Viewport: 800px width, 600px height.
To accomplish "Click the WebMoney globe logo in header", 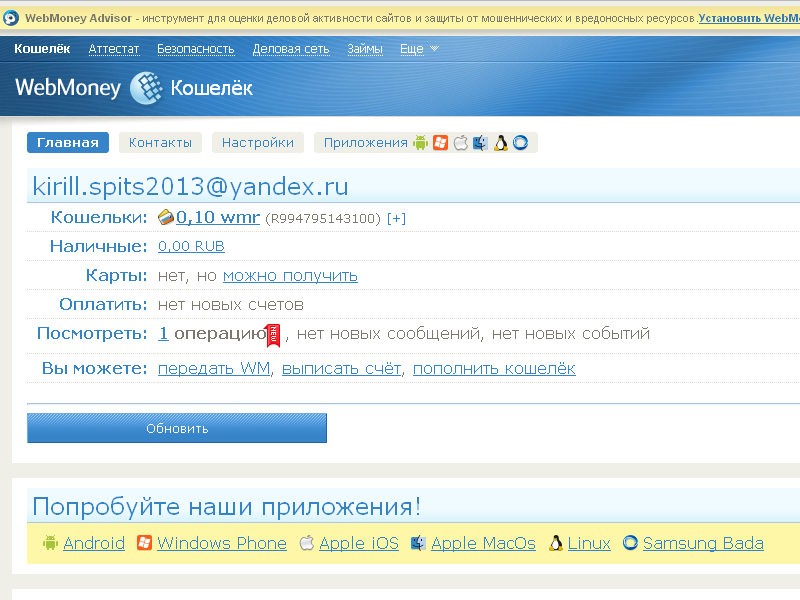I will click(x=146, y=88).
